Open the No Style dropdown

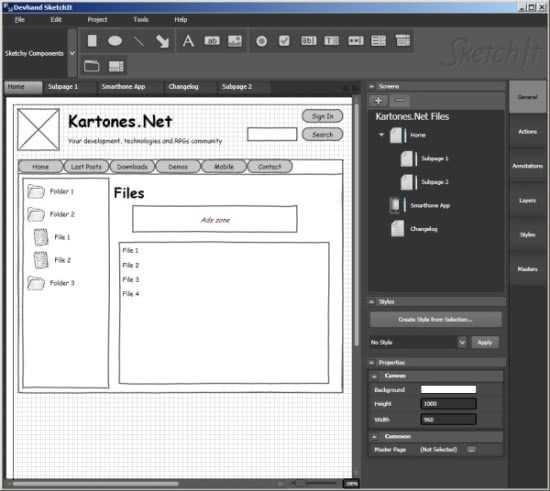pos(462,342)
